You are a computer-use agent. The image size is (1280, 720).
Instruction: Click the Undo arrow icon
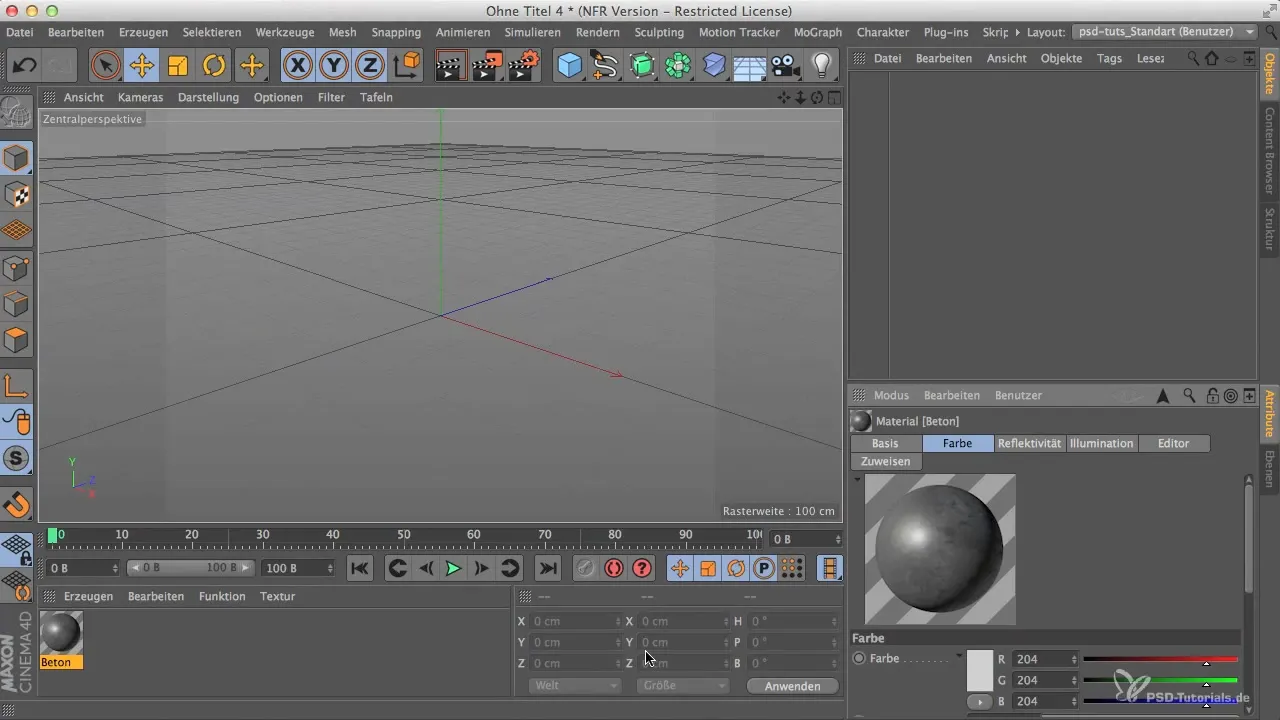click(24, 66)
